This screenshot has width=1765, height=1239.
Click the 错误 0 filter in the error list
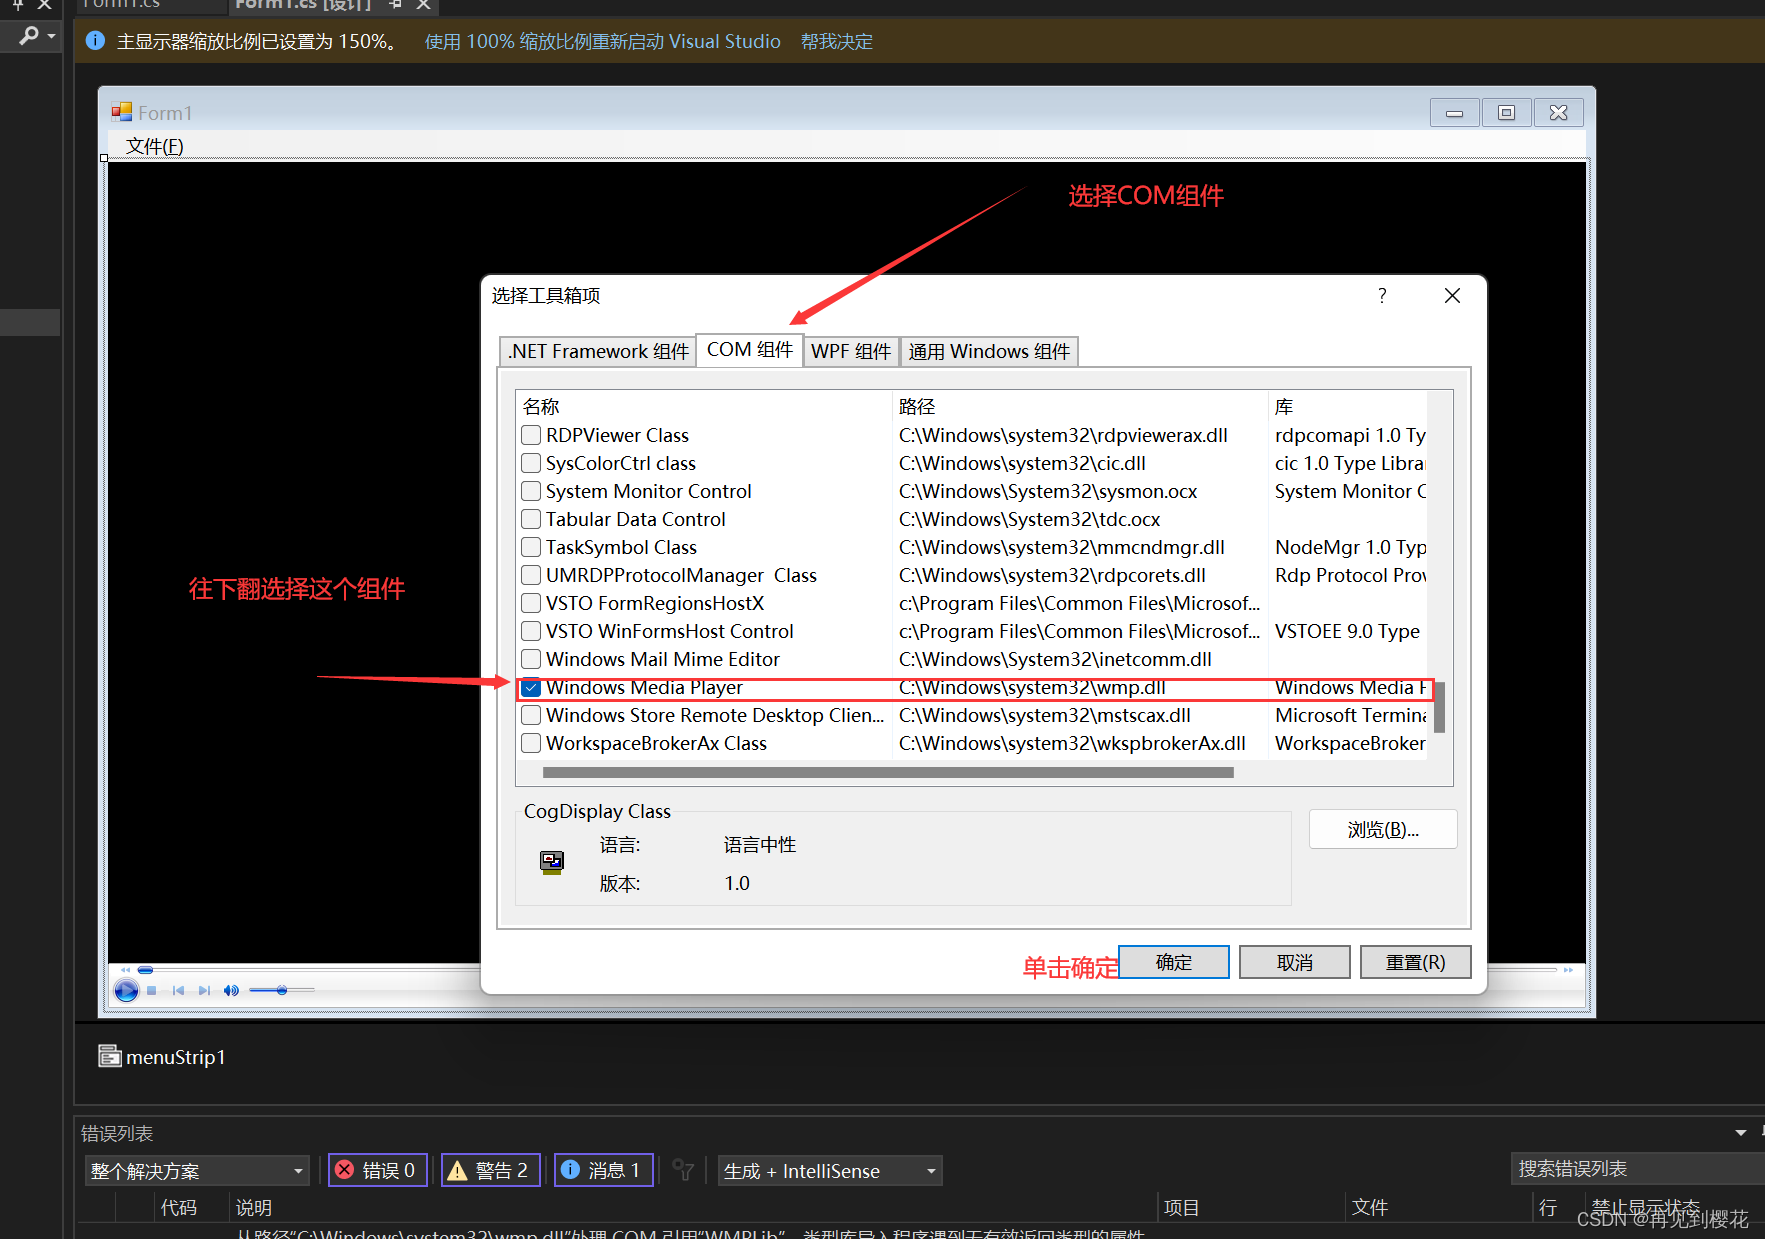tap(377, 1170)
